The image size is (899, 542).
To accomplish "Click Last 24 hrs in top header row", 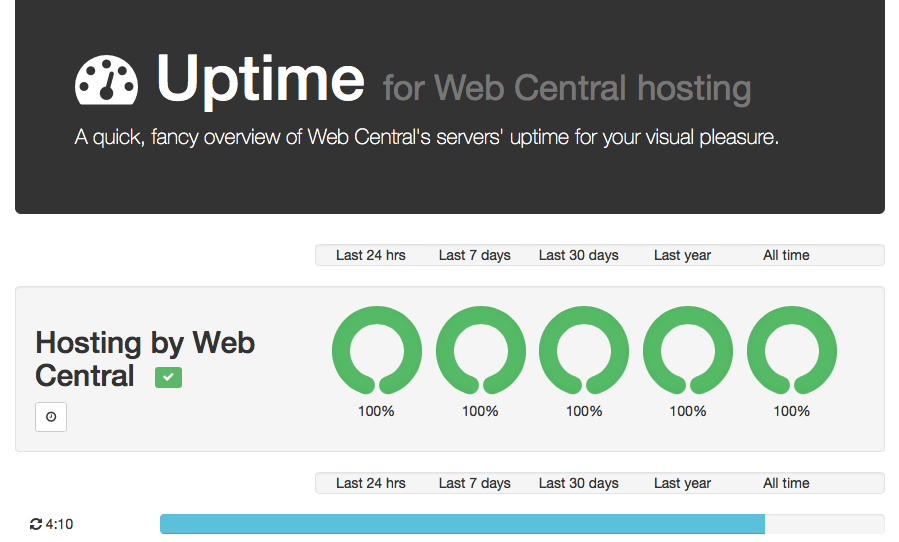I will tap(370, 255).
